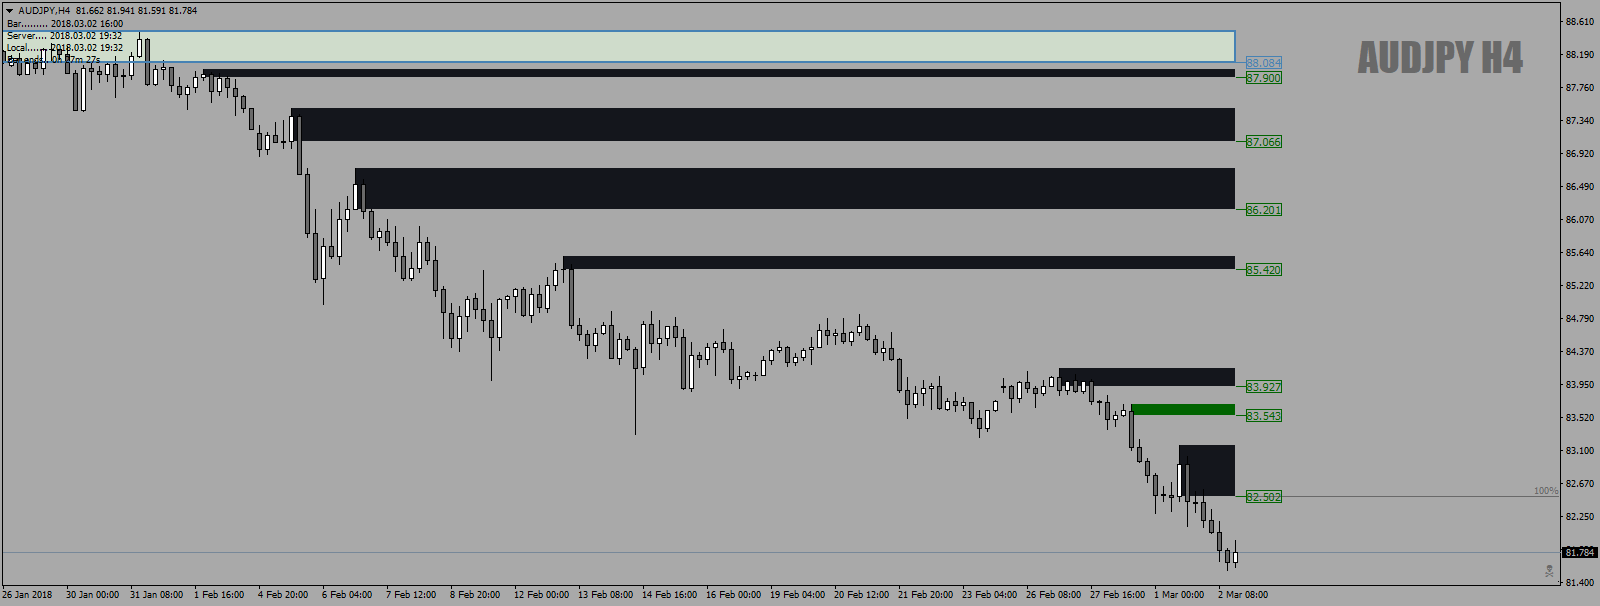Click the 86.070 price scale value

tap(1580, 220)
